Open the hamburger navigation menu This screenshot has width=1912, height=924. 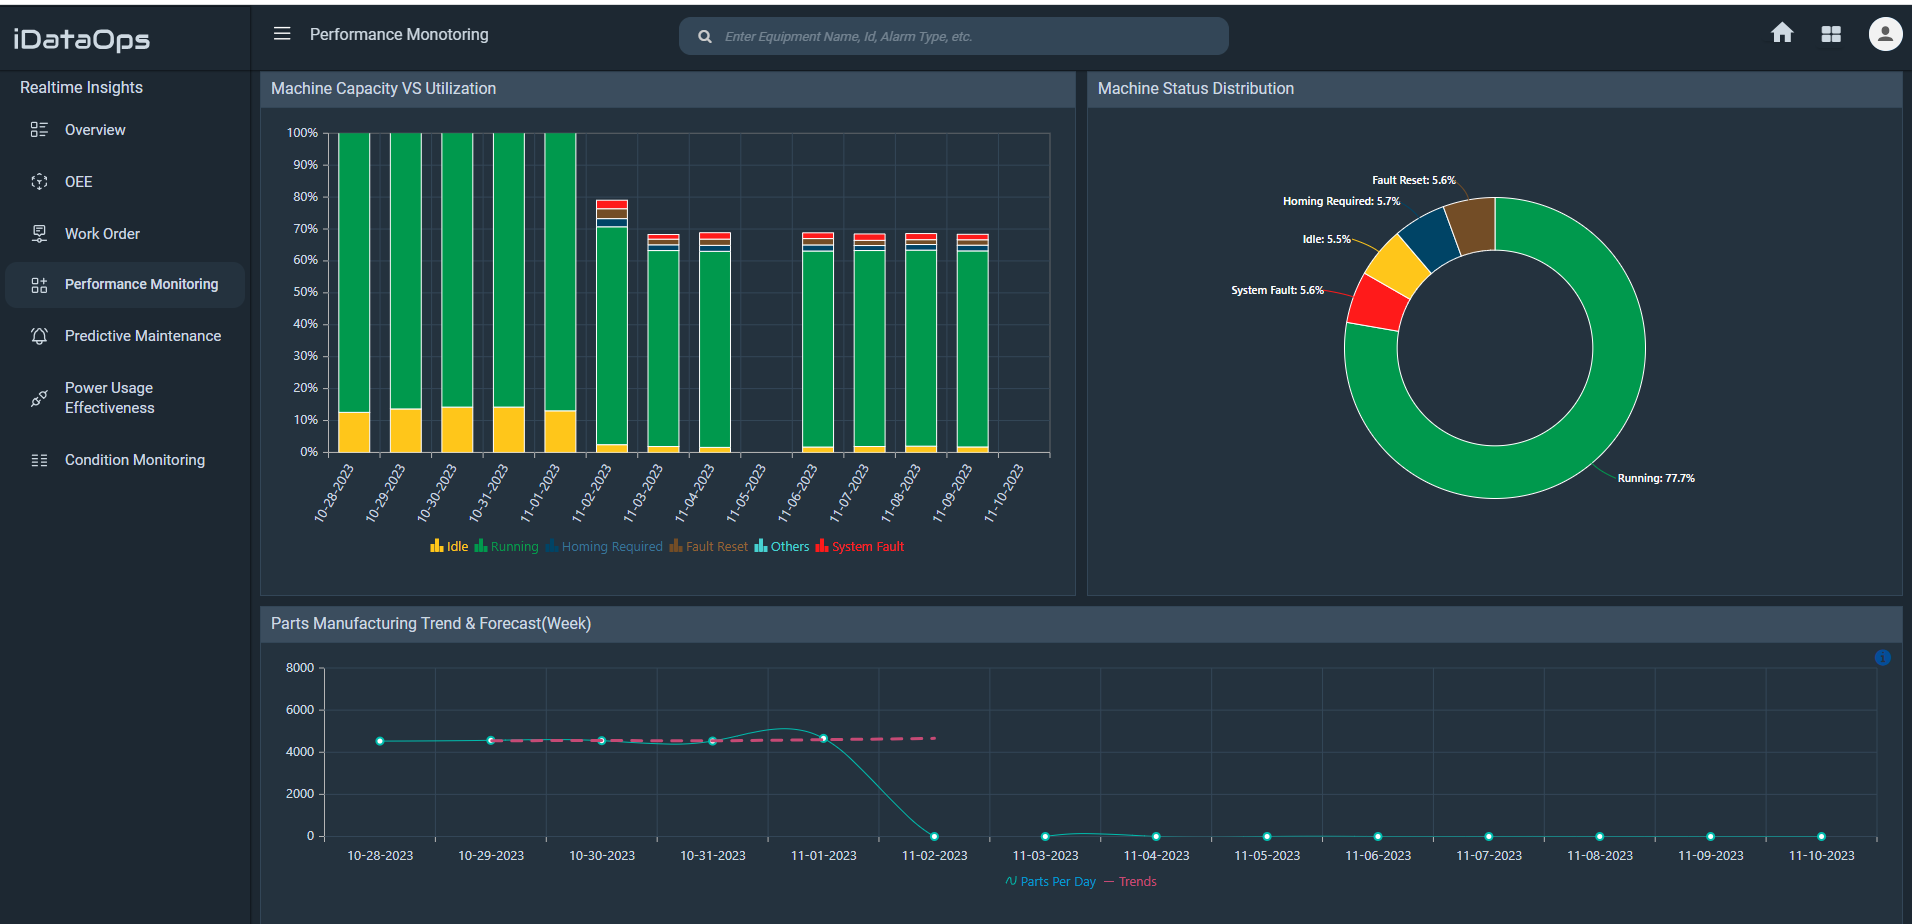[282, 33]
